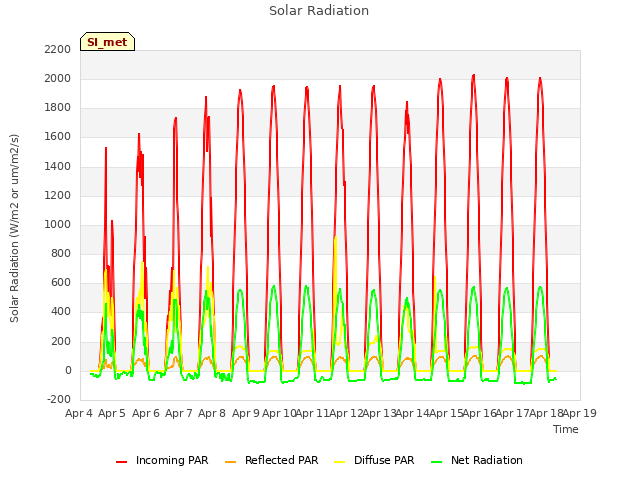Click the Apr 5 x-axis date label
The image size is (640, 480).
coord(112,413)
